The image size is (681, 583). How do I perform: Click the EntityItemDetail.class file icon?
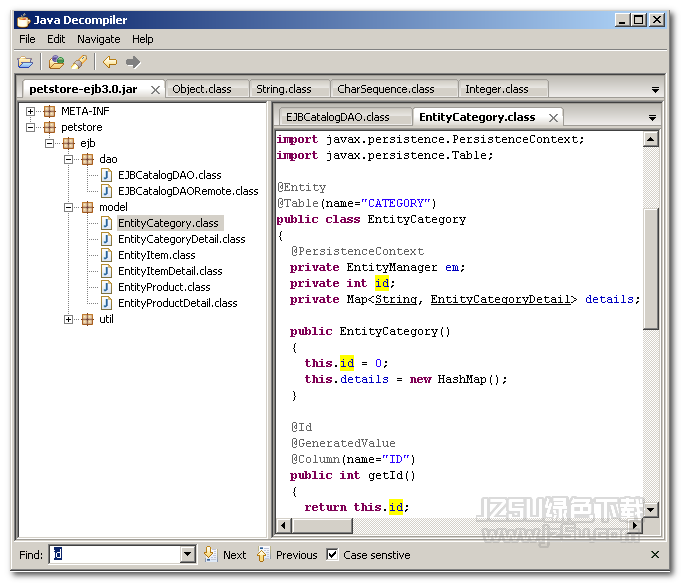coord(106,271)
